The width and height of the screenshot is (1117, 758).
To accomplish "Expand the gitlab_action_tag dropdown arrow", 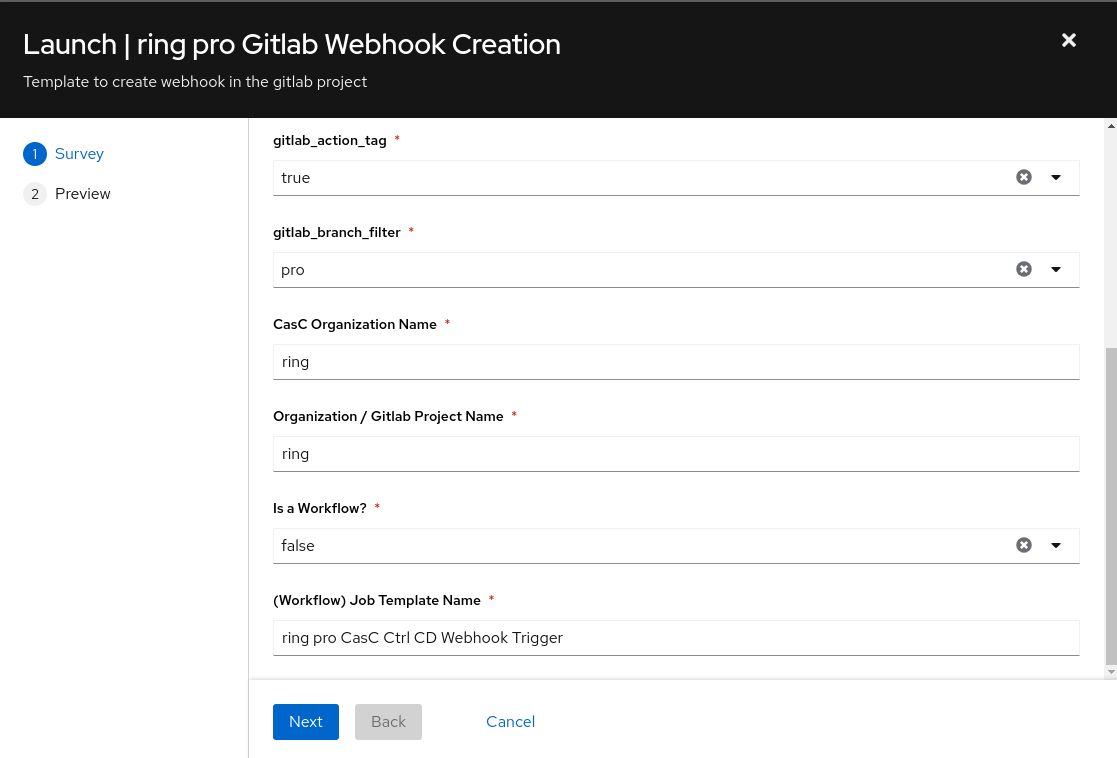I will 1056,177.
